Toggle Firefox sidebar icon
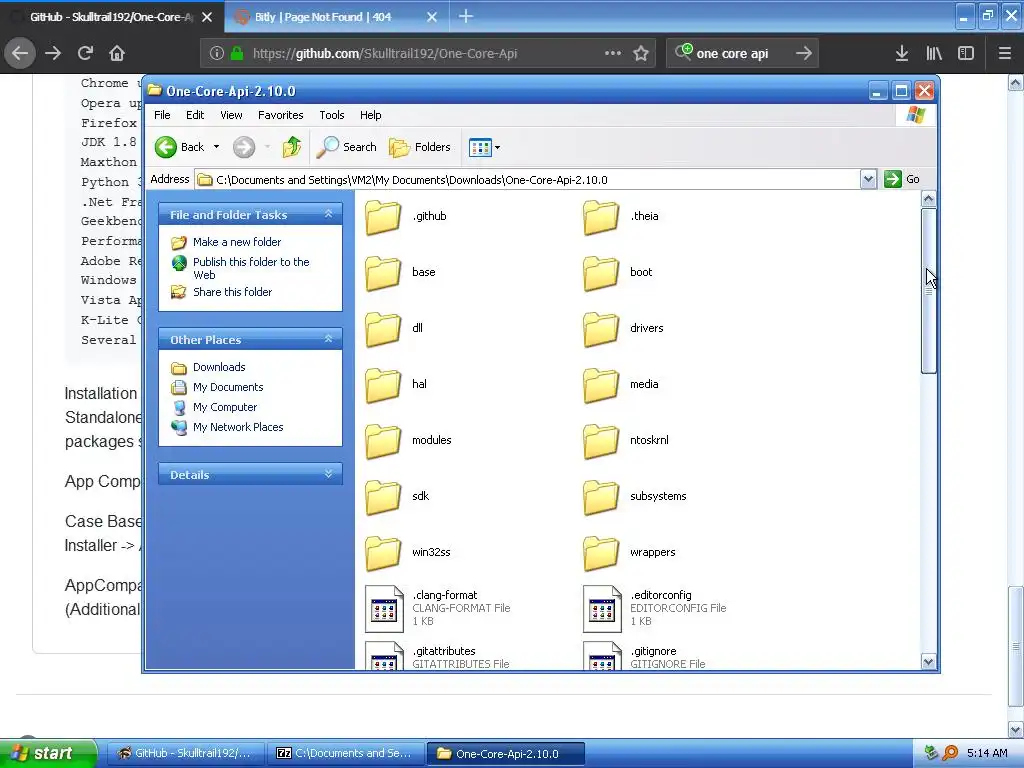Viewport: 1024px width, 768px height. pyautogui.click(x=966, y=53)
